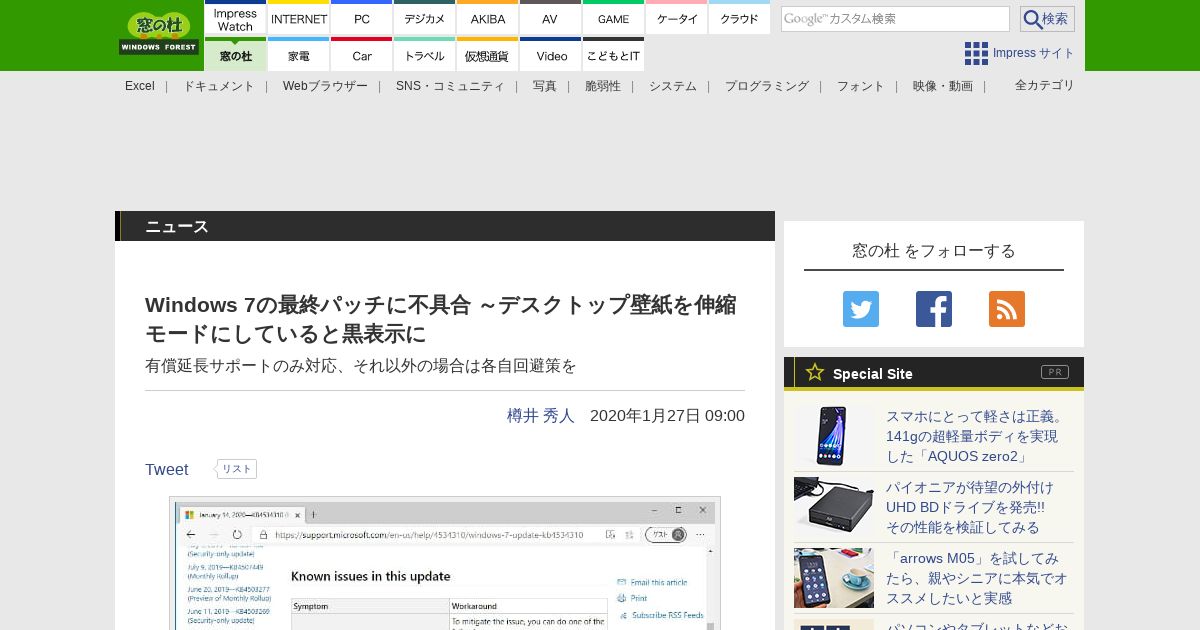Open 仮想通貨 tab
This screenshot has height=630, width=1200.
pos(488,55)
